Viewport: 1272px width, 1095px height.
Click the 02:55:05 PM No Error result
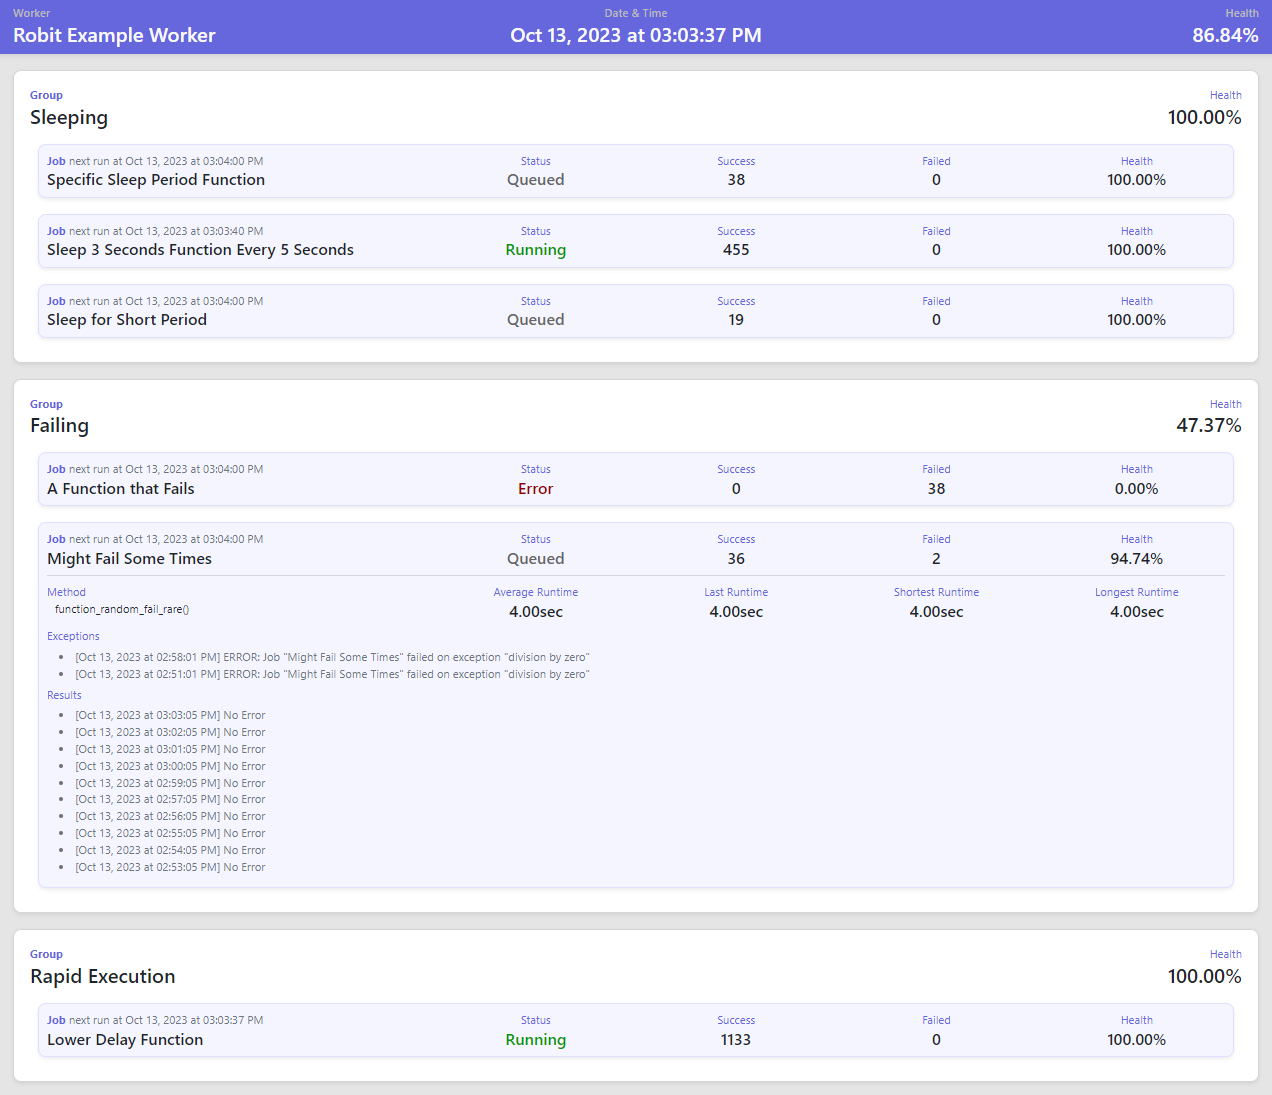[170, 834]
